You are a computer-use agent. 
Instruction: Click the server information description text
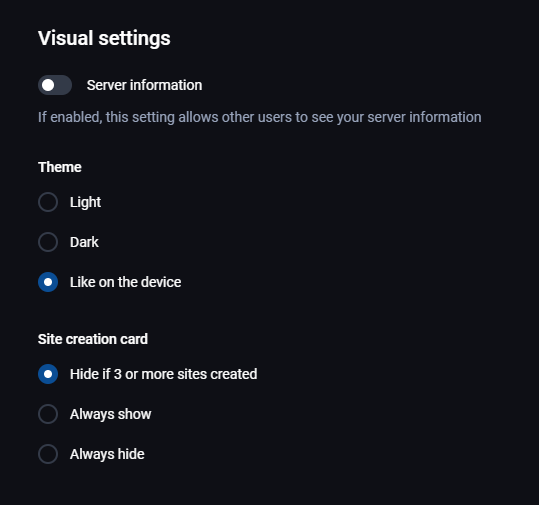click(260, 117)
